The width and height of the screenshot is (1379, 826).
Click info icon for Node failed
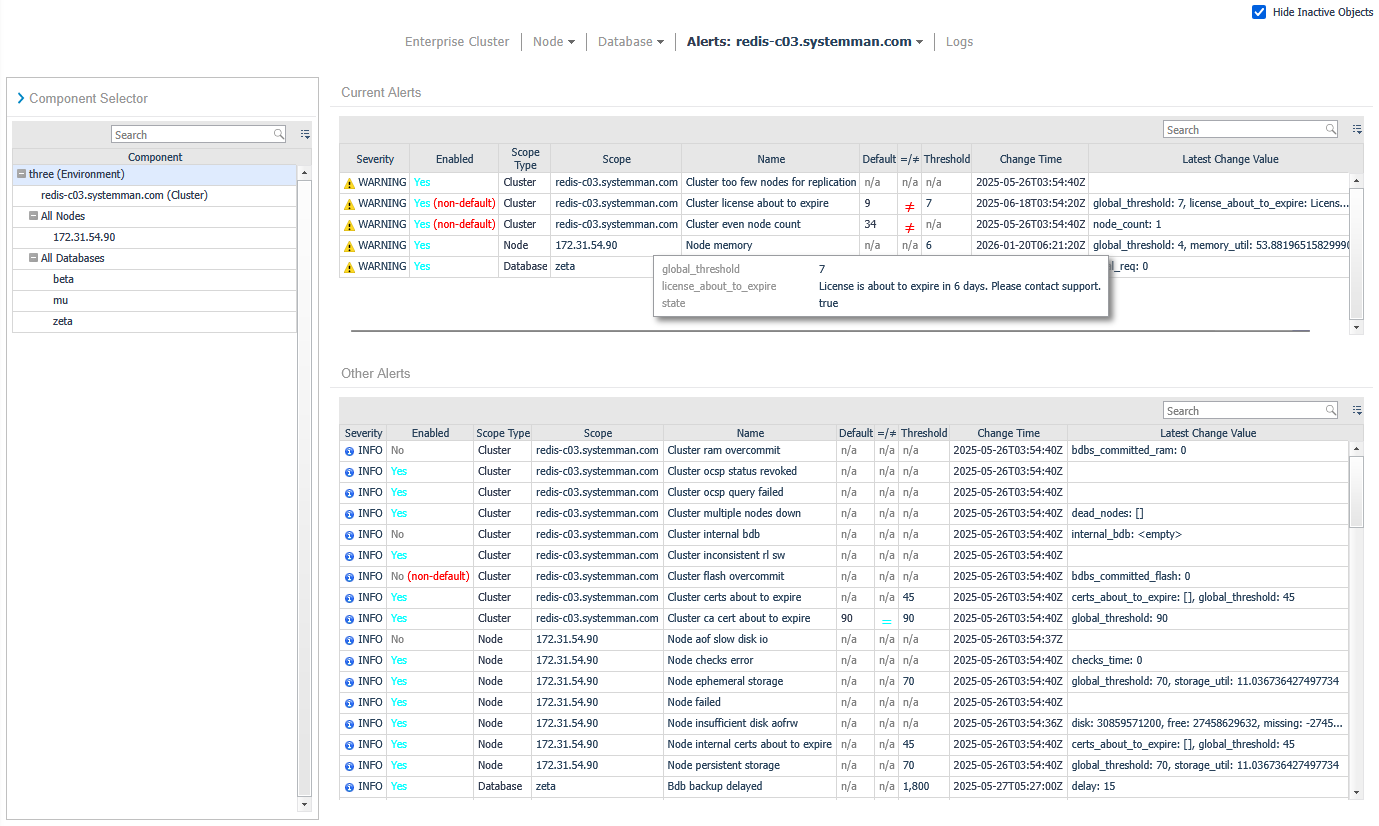pos(349,703)
